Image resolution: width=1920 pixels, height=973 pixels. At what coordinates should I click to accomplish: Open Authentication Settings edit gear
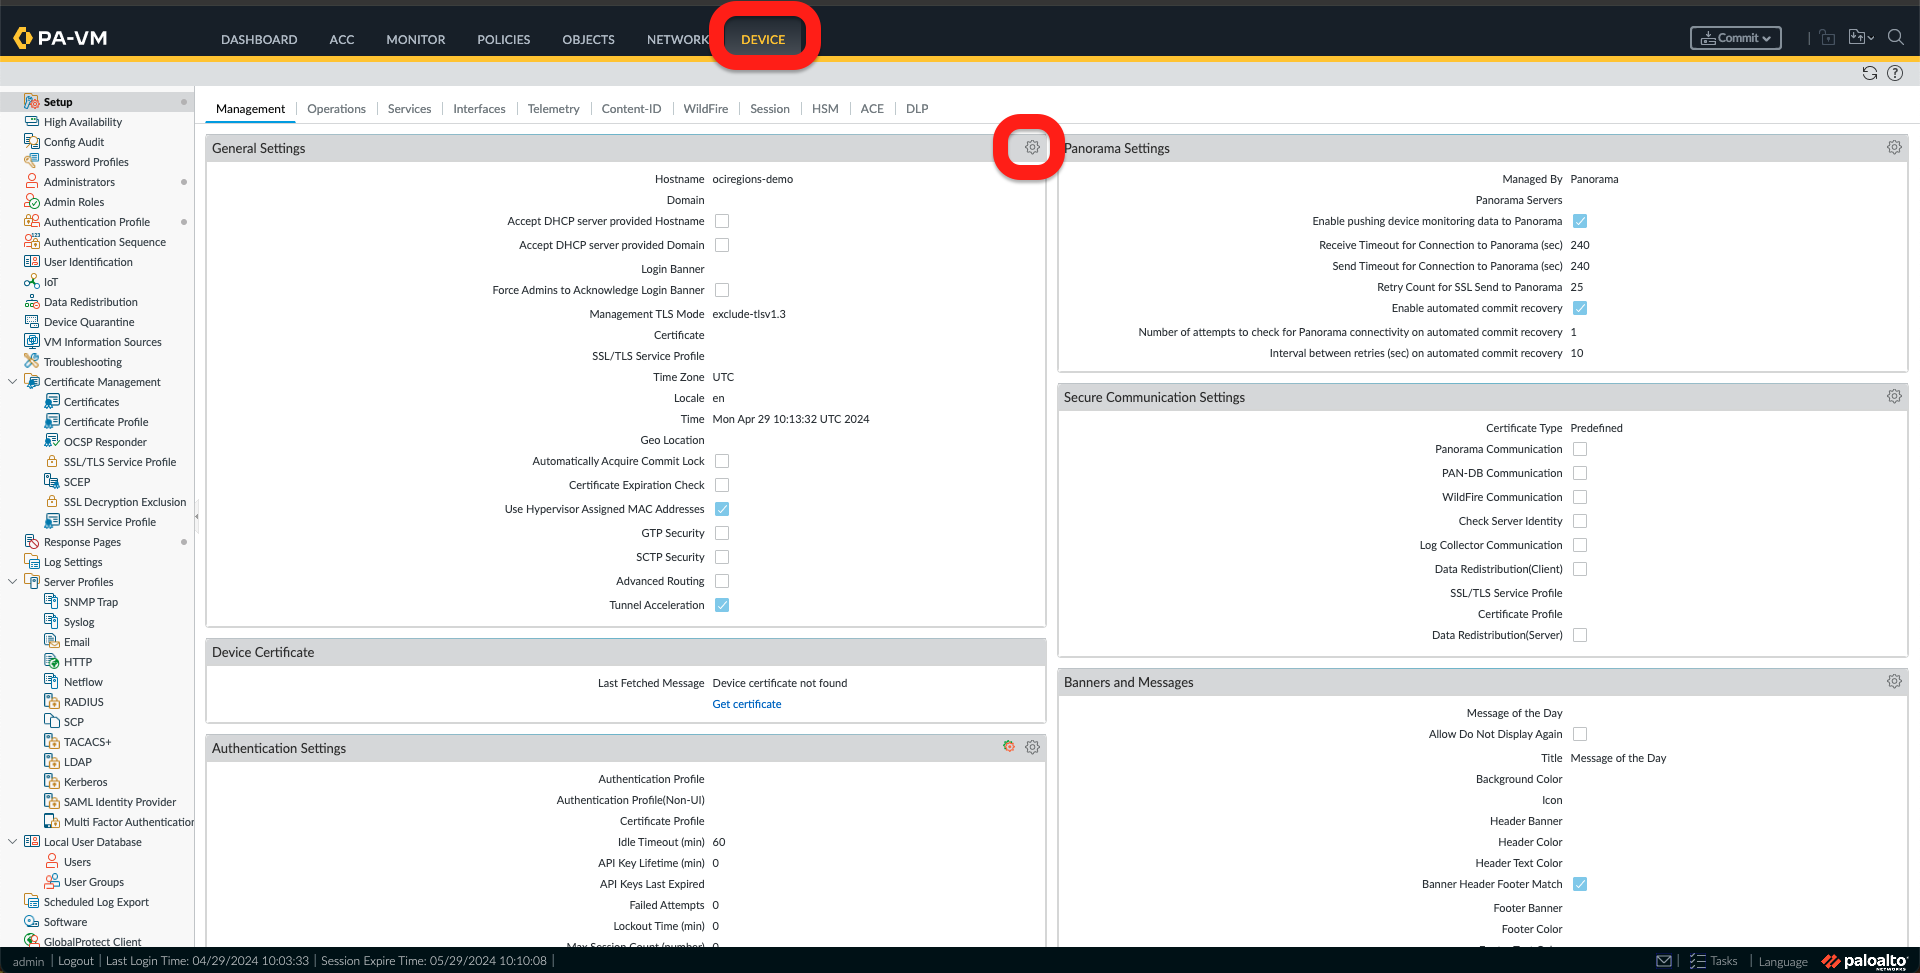pos(1032,747)
